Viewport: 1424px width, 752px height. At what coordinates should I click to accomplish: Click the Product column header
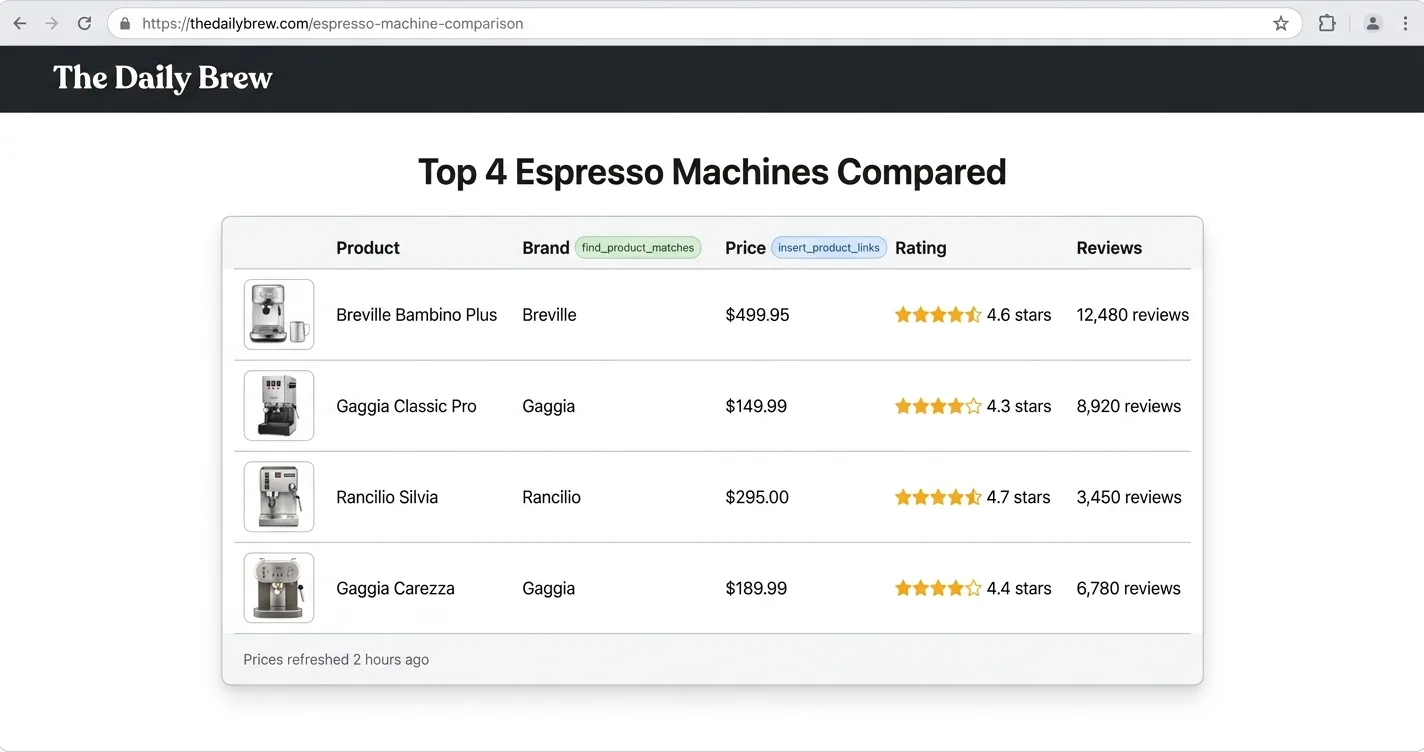pos(368,248)
